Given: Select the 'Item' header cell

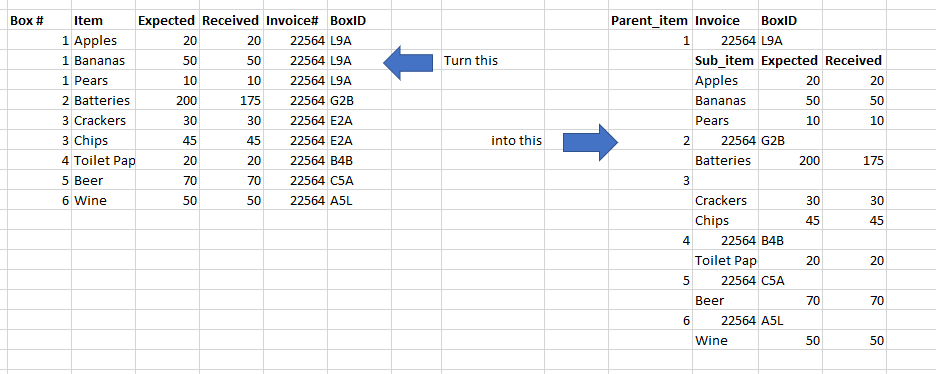Looking at the screenshot, I should (x=104, y=21).
